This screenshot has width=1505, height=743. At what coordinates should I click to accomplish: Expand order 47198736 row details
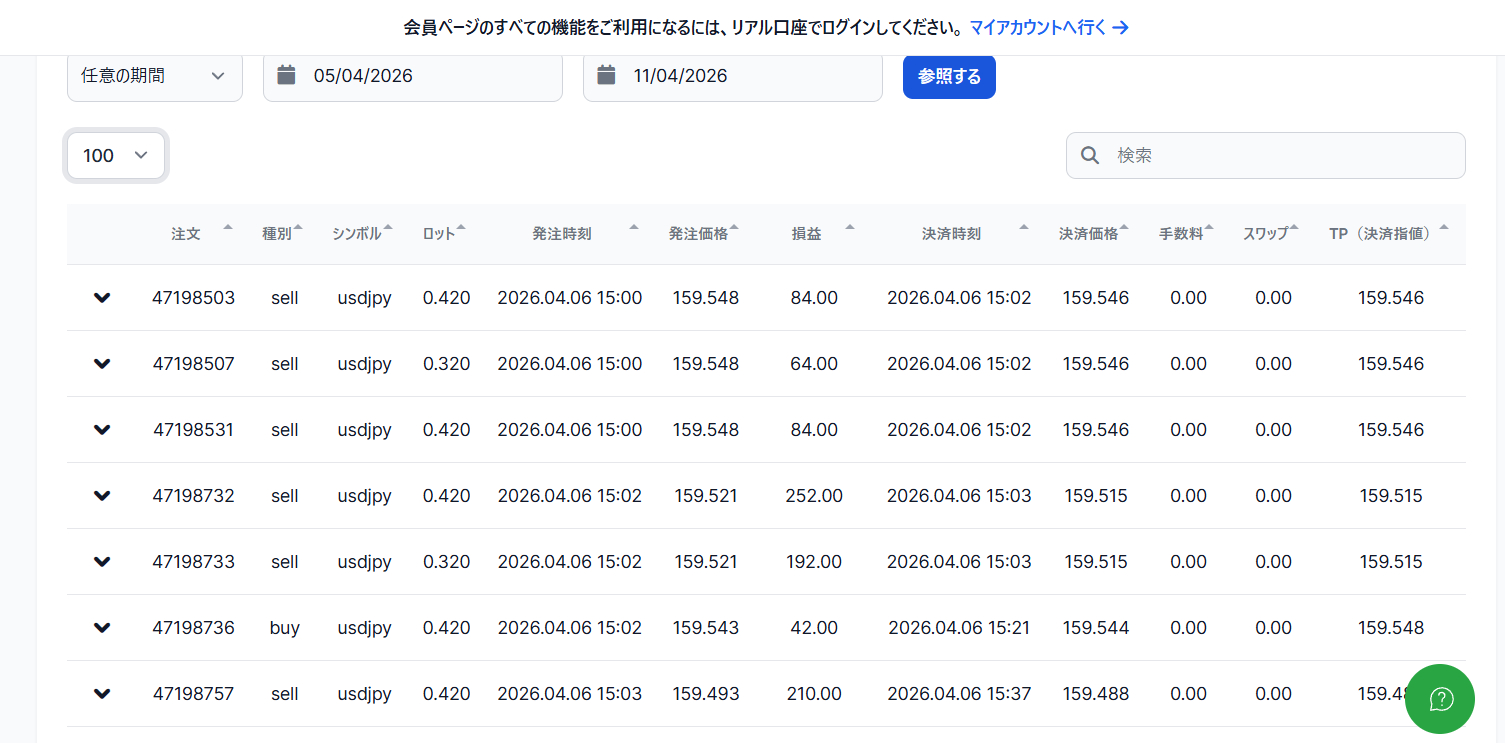102,628
